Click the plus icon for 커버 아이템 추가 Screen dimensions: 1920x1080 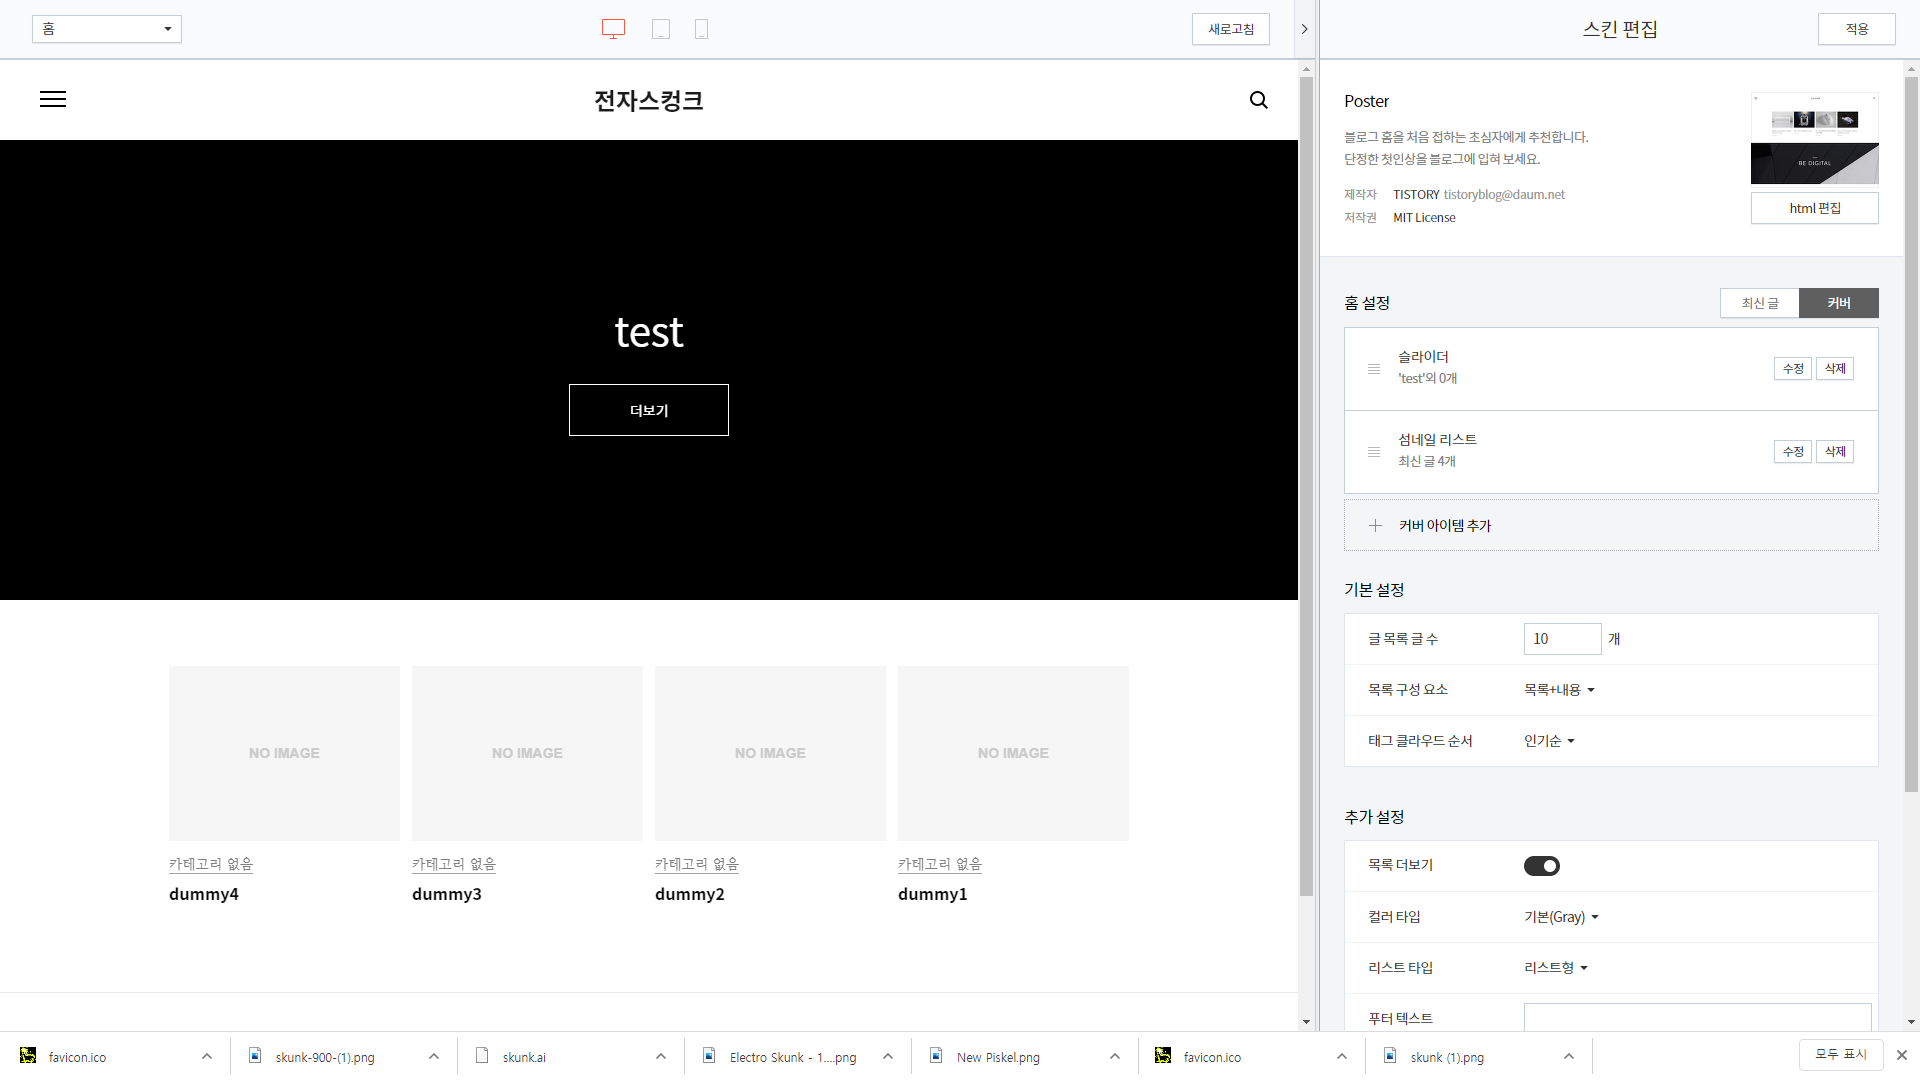click(x=1375, y=525)
